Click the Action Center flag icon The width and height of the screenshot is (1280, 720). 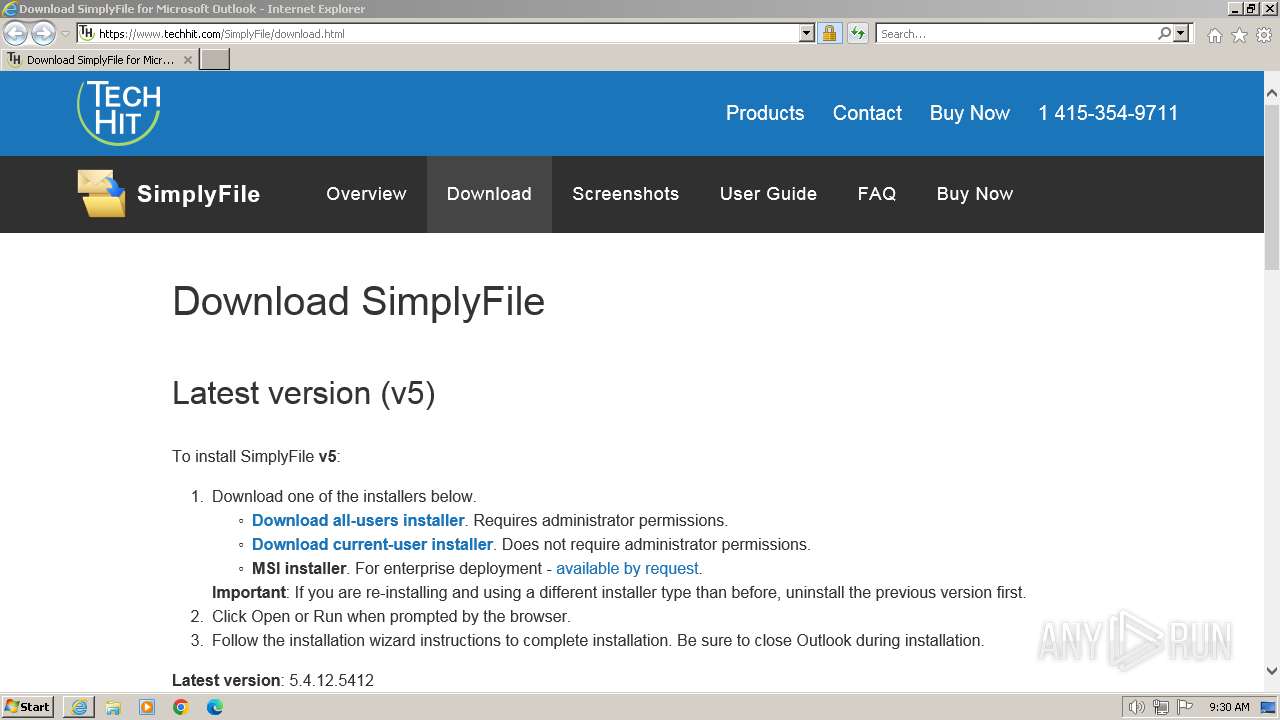click(1185, 707)
